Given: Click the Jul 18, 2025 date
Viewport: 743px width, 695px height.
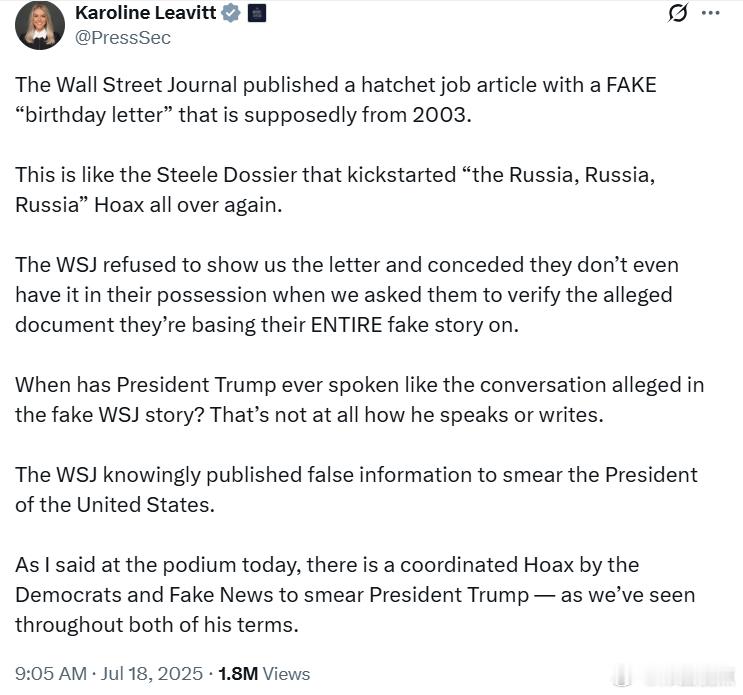Looking at the screenshot, I should [152, 673].
